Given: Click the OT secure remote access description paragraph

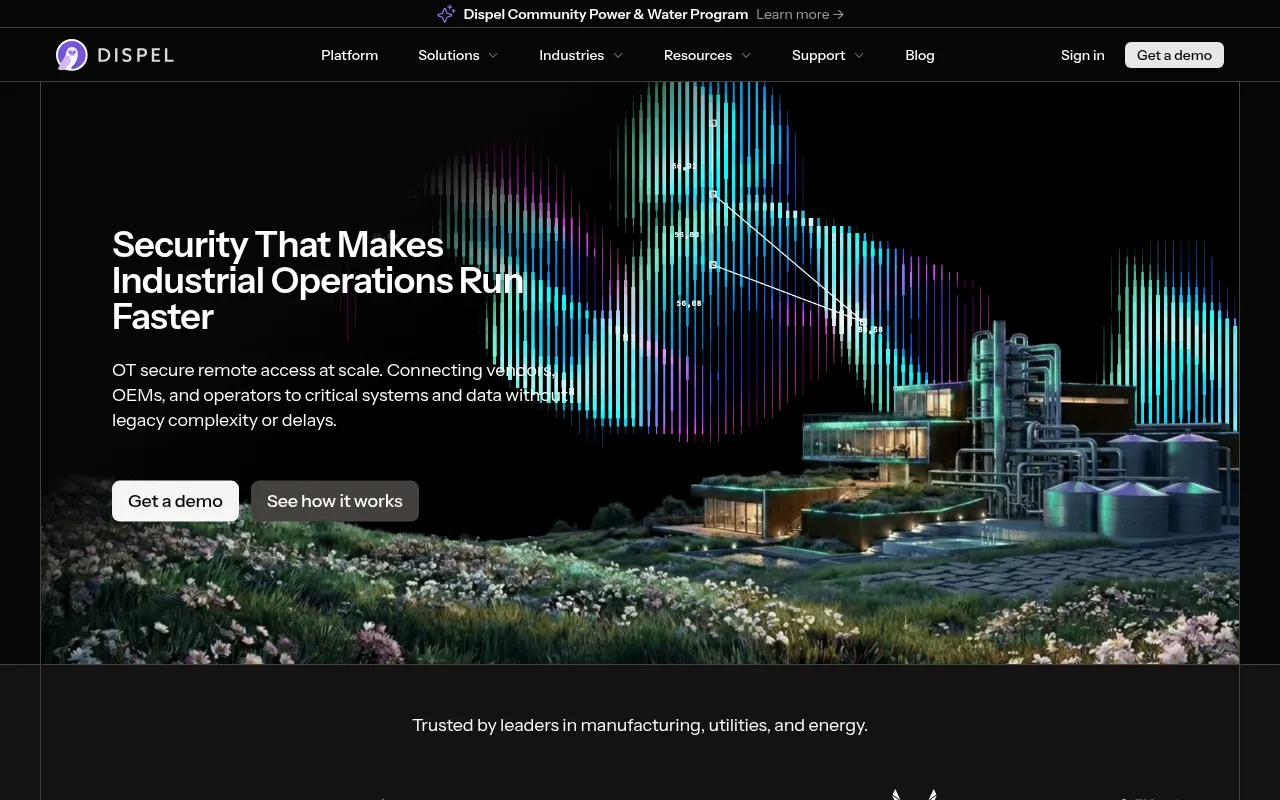Looking at the screenshot, I should tap(344, 395).
